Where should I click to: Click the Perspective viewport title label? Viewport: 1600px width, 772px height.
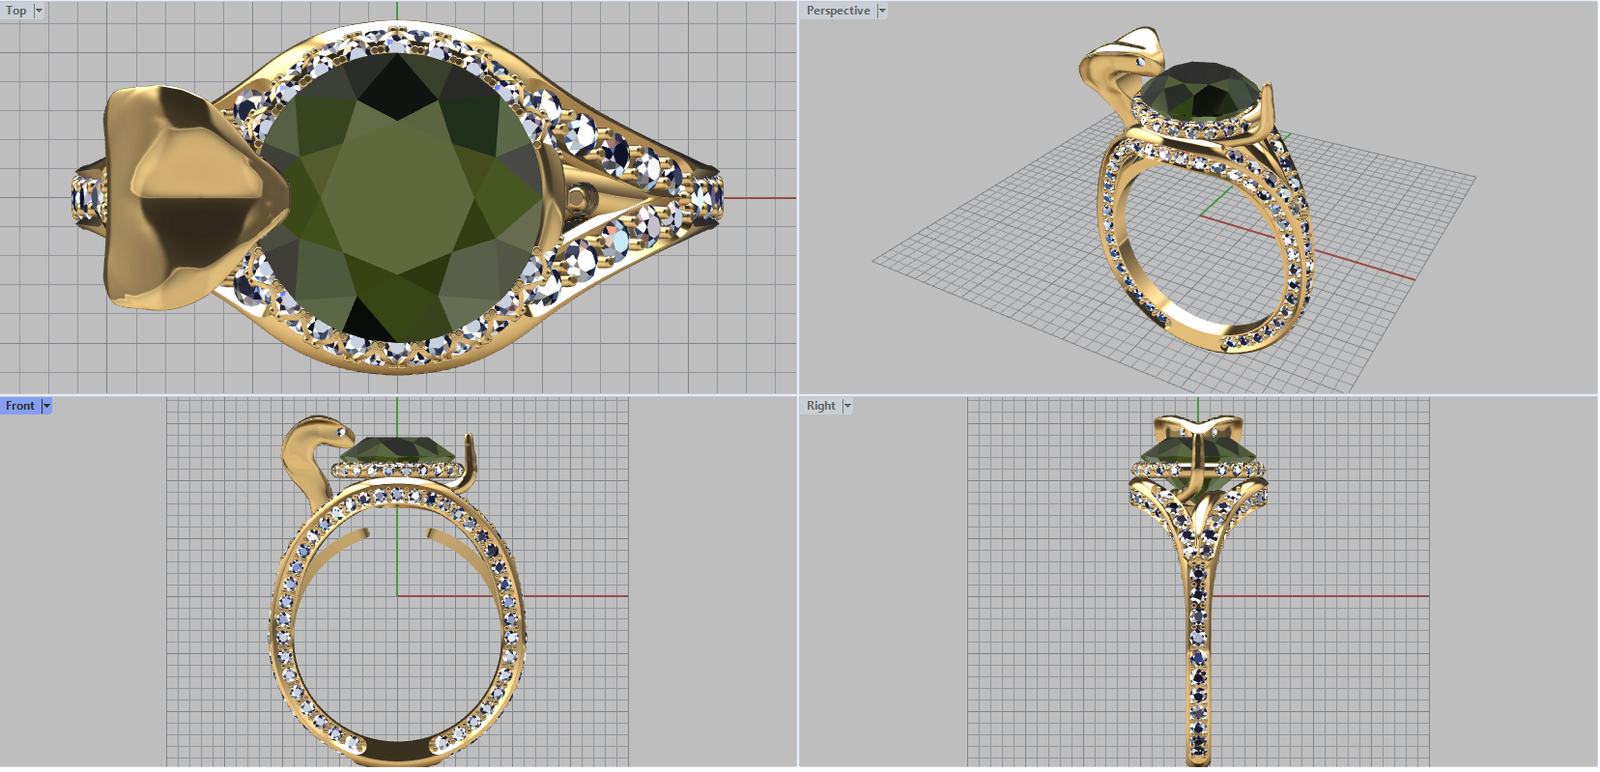(x=838, y=11)
